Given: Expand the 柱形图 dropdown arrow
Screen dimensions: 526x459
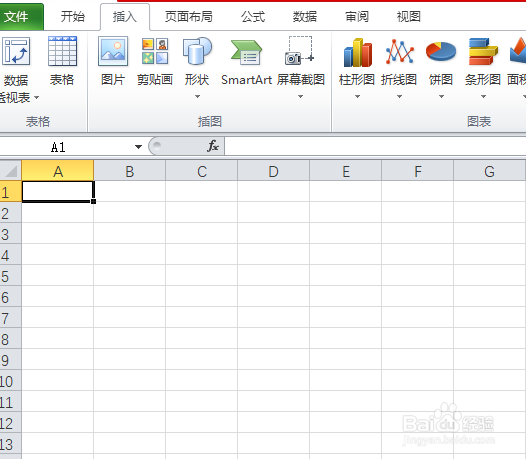Looking at the screenshot, I should pyautogui.click(x=358, y=97).
